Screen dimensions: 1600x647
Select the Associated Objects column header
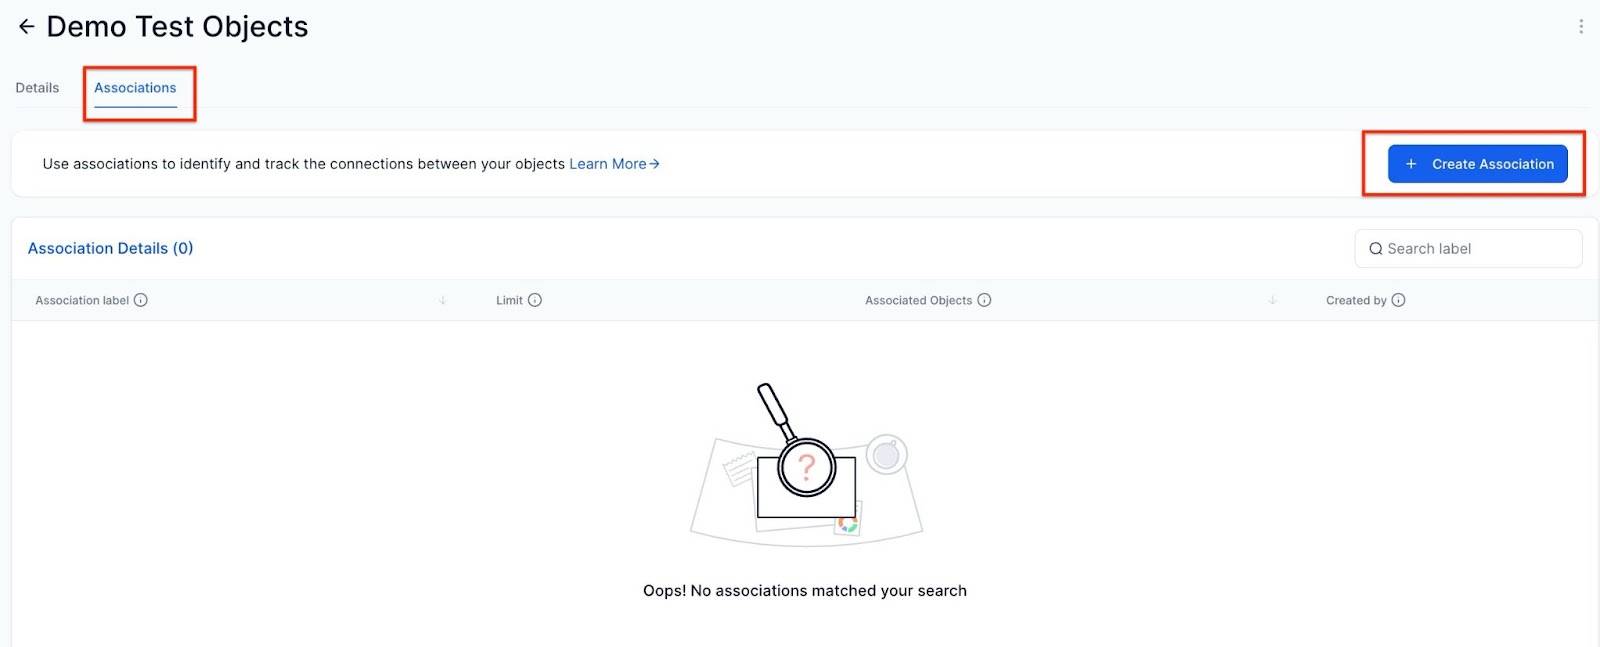coord(918,300)
